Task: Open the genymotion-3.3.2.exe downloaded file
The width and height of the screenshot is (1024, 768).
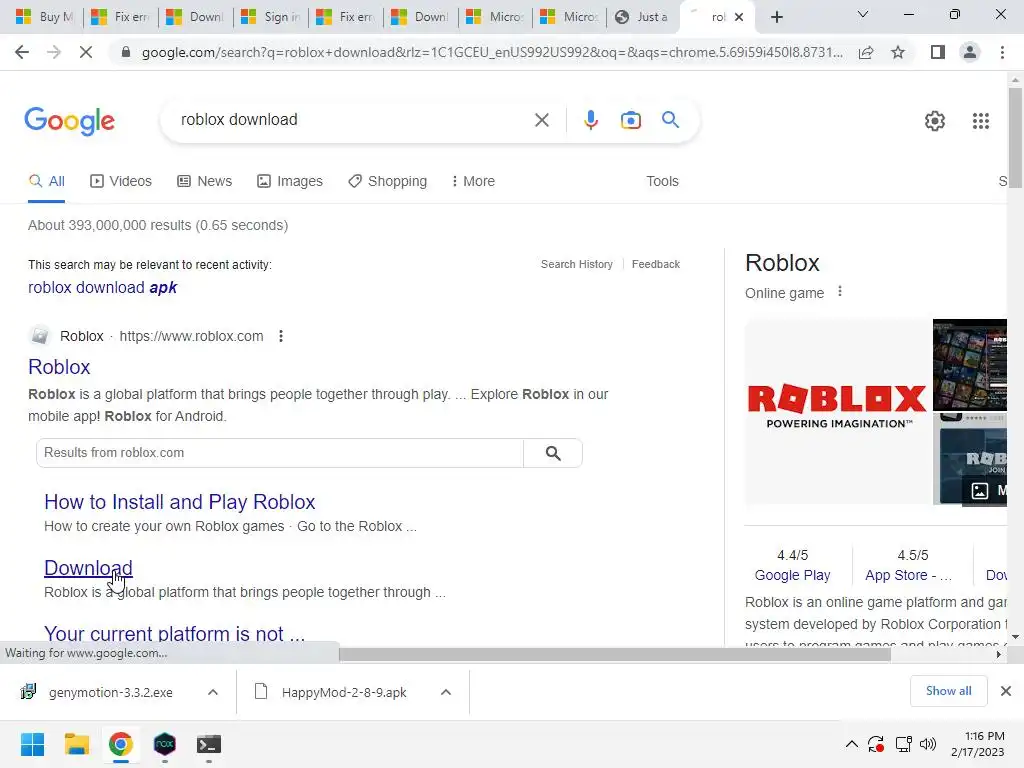Action: pyautogui.click(x=110, y=692)
